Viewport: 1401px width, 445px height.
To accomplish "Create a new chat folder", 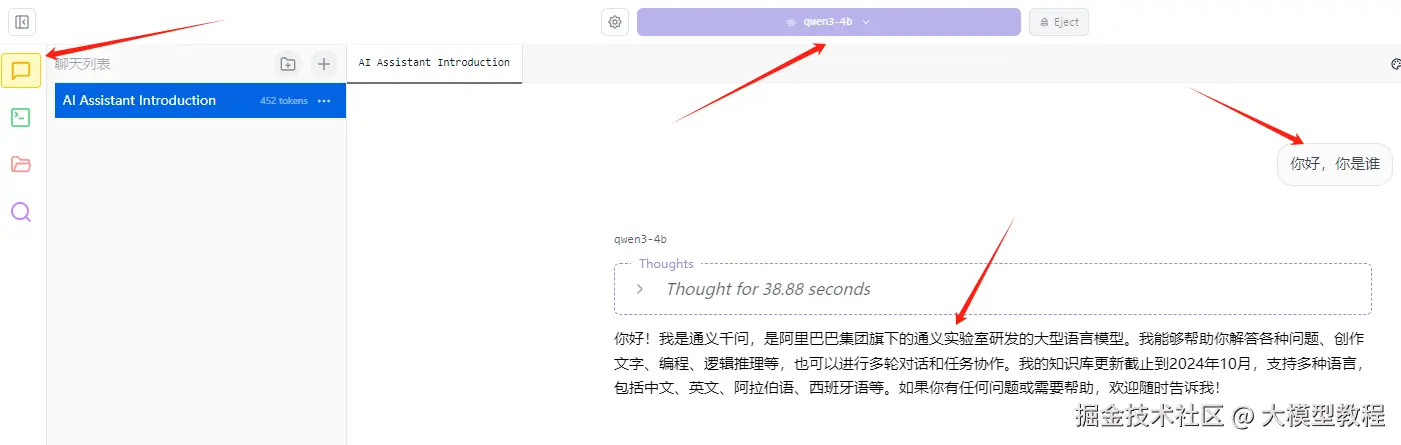I will pos(288,64).
